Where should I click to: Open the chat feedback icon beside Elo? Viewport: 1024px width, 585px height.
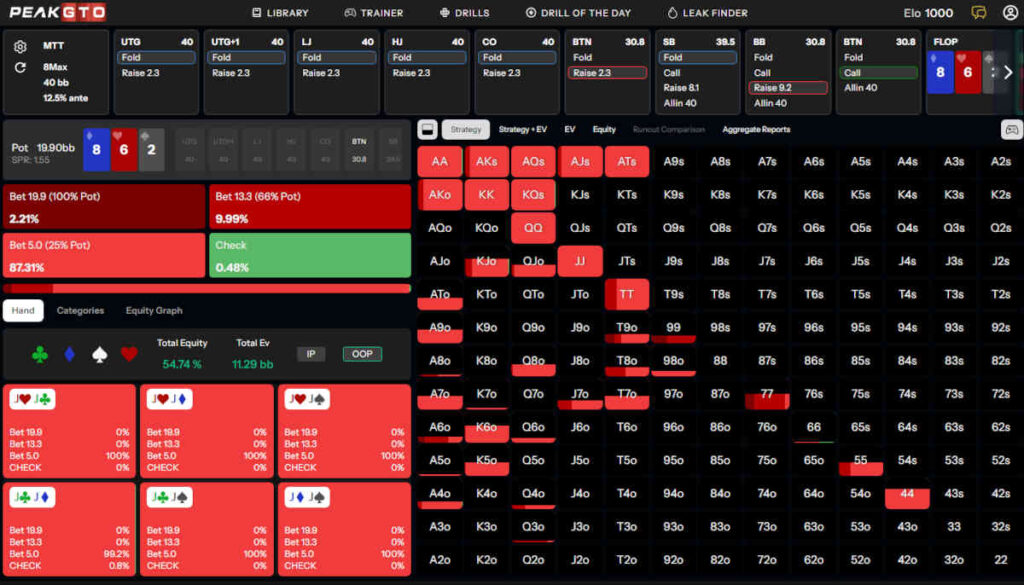point(978,13)
